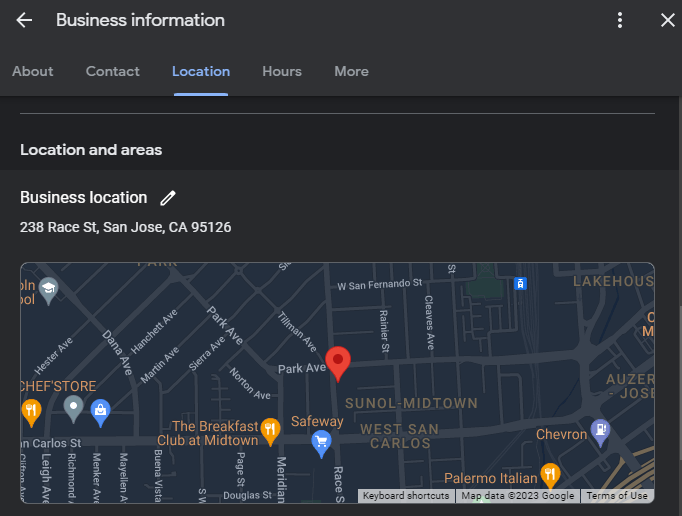Open Keyboard shortcuts on the map
The height and width of the screenshot is (516, 682).
point(406,496)
